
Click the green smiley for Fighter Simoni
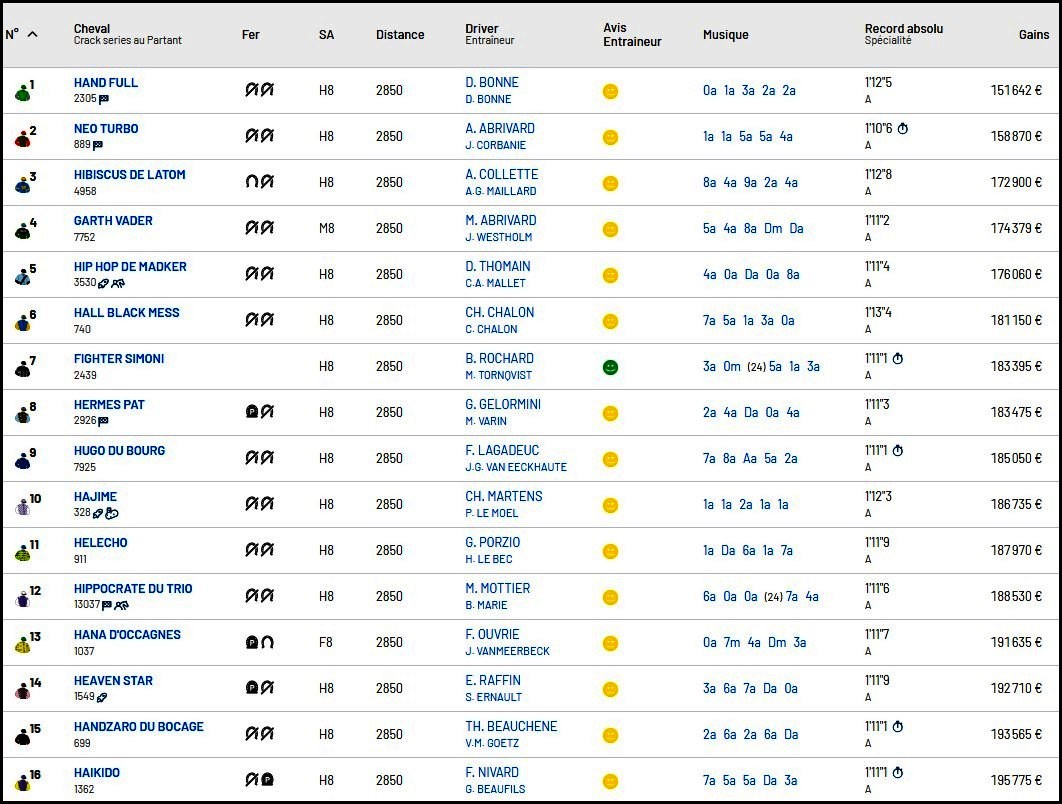click(x=610, y=367)
